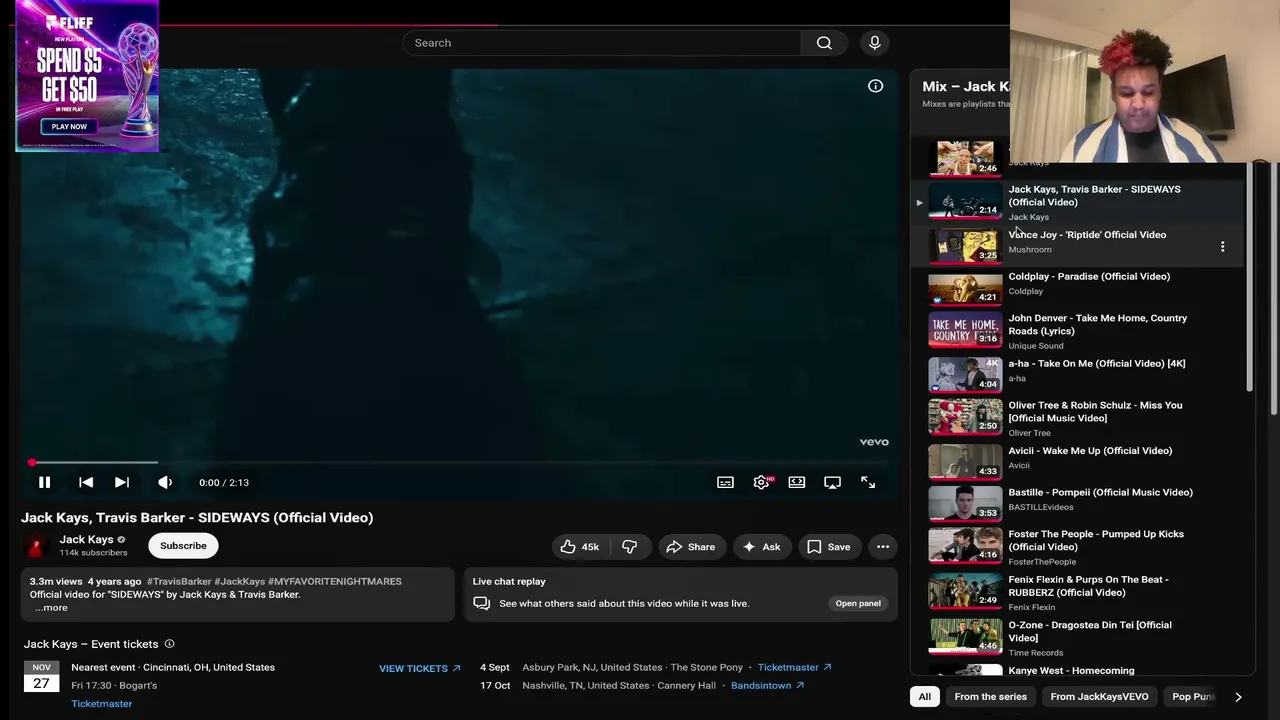Viewport: 1280px width, 720px height.
Task: Select the currently playing SIDEWAYS mix entry
Action: [1078, 202]
